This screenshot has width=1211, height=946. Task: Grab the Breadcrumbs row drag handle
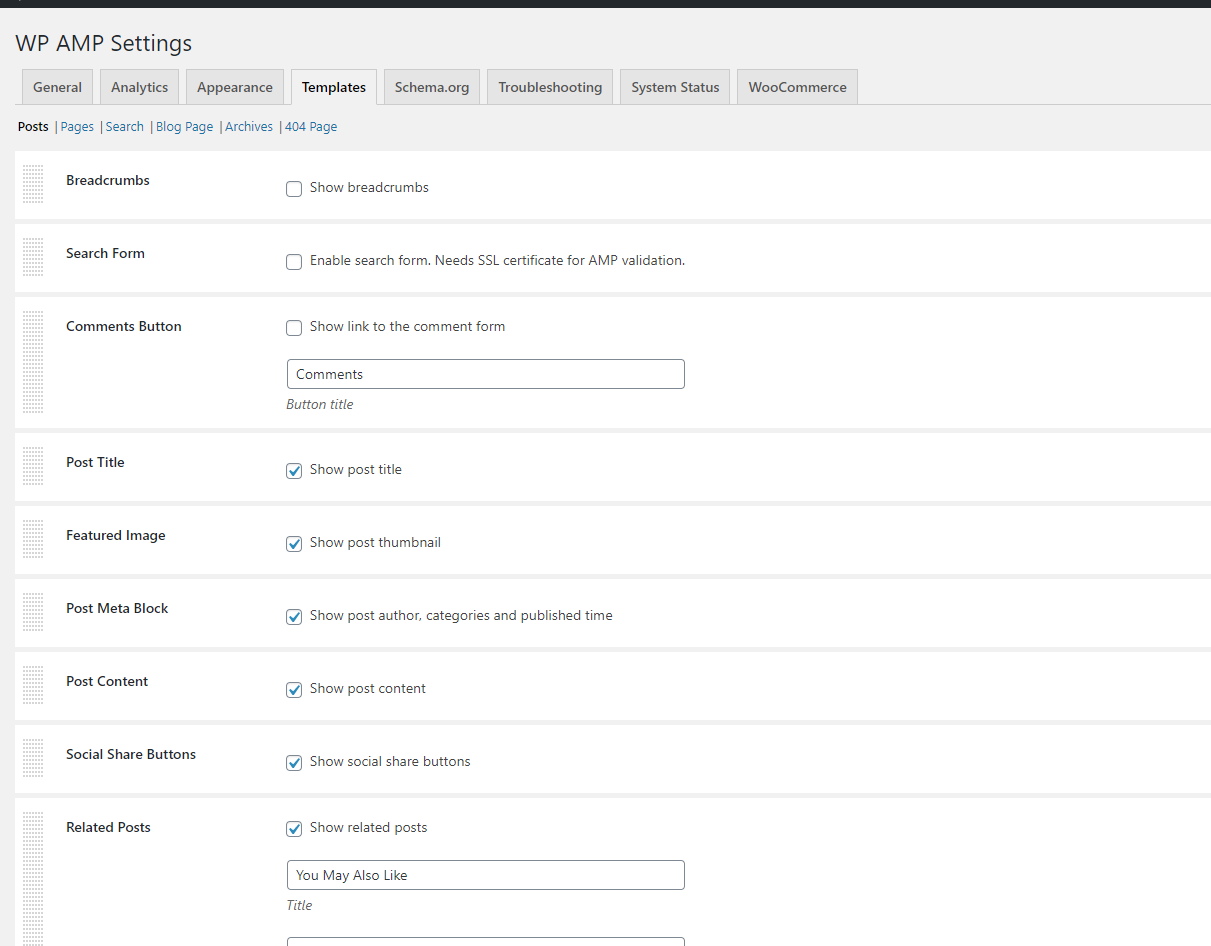33,184
